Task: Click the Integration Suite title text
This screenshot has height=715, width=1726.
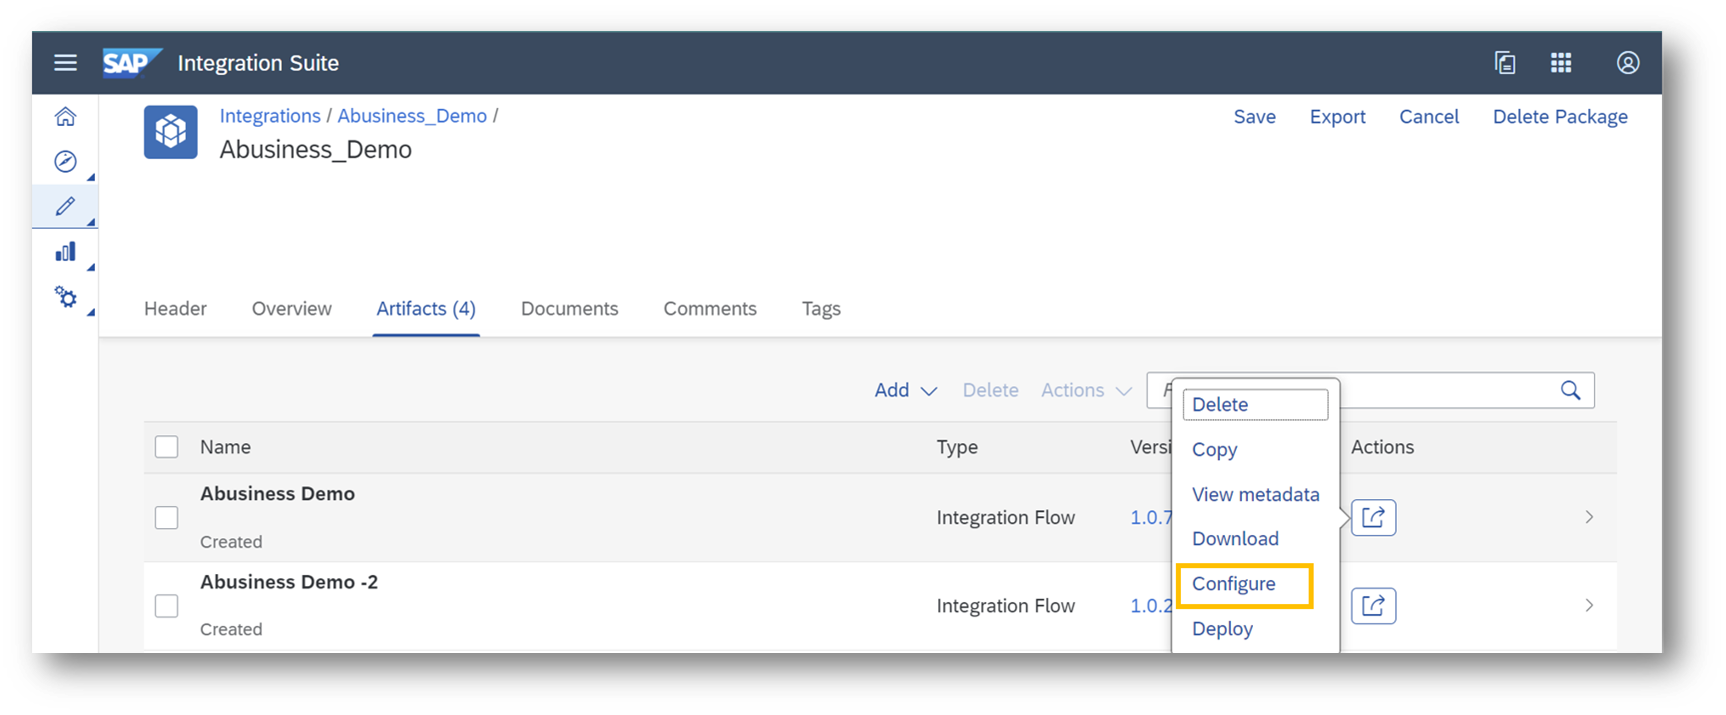Action: click(258, 63)
